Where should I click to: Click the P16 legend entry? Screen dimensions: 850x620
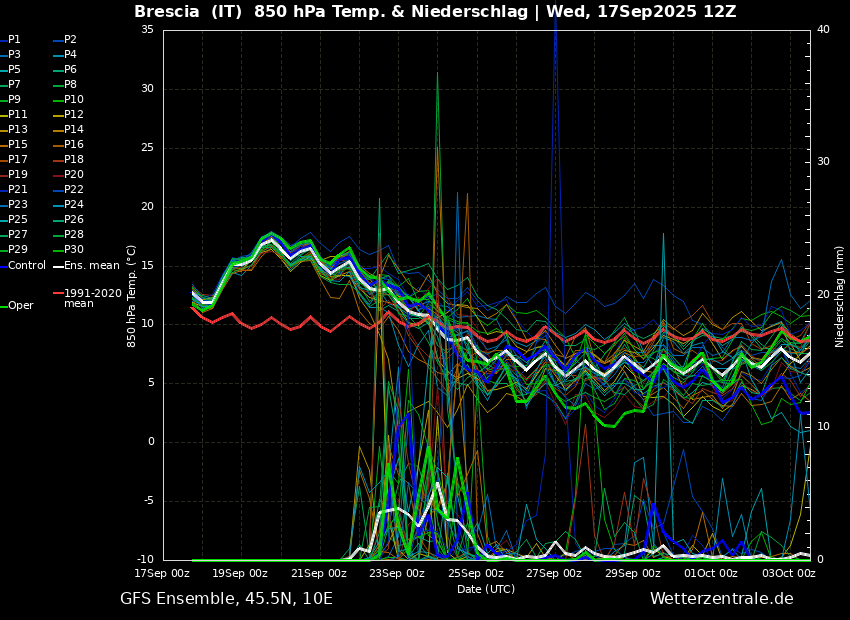(x=74, y=145)
